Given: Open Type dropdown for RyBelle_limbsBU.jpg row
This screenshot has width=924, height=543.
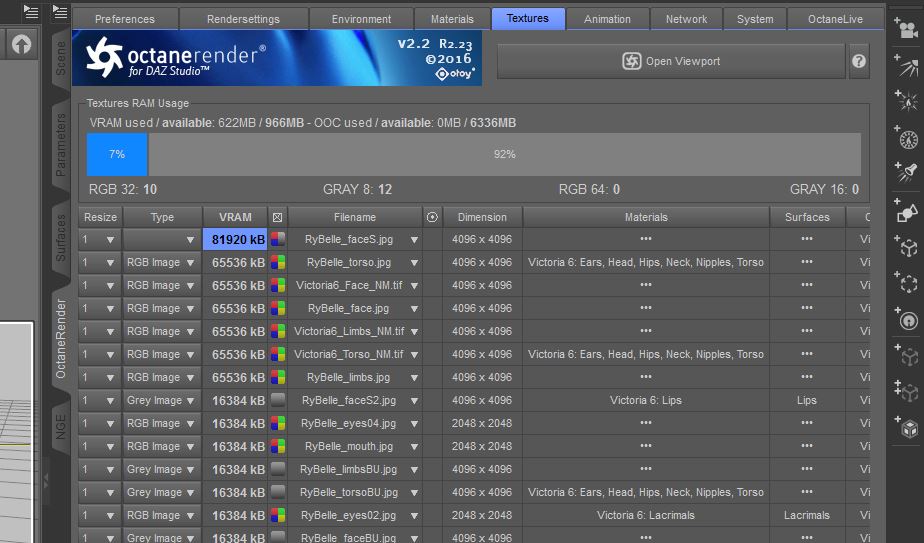Looking at the screenshot, I should coord(162,469).
